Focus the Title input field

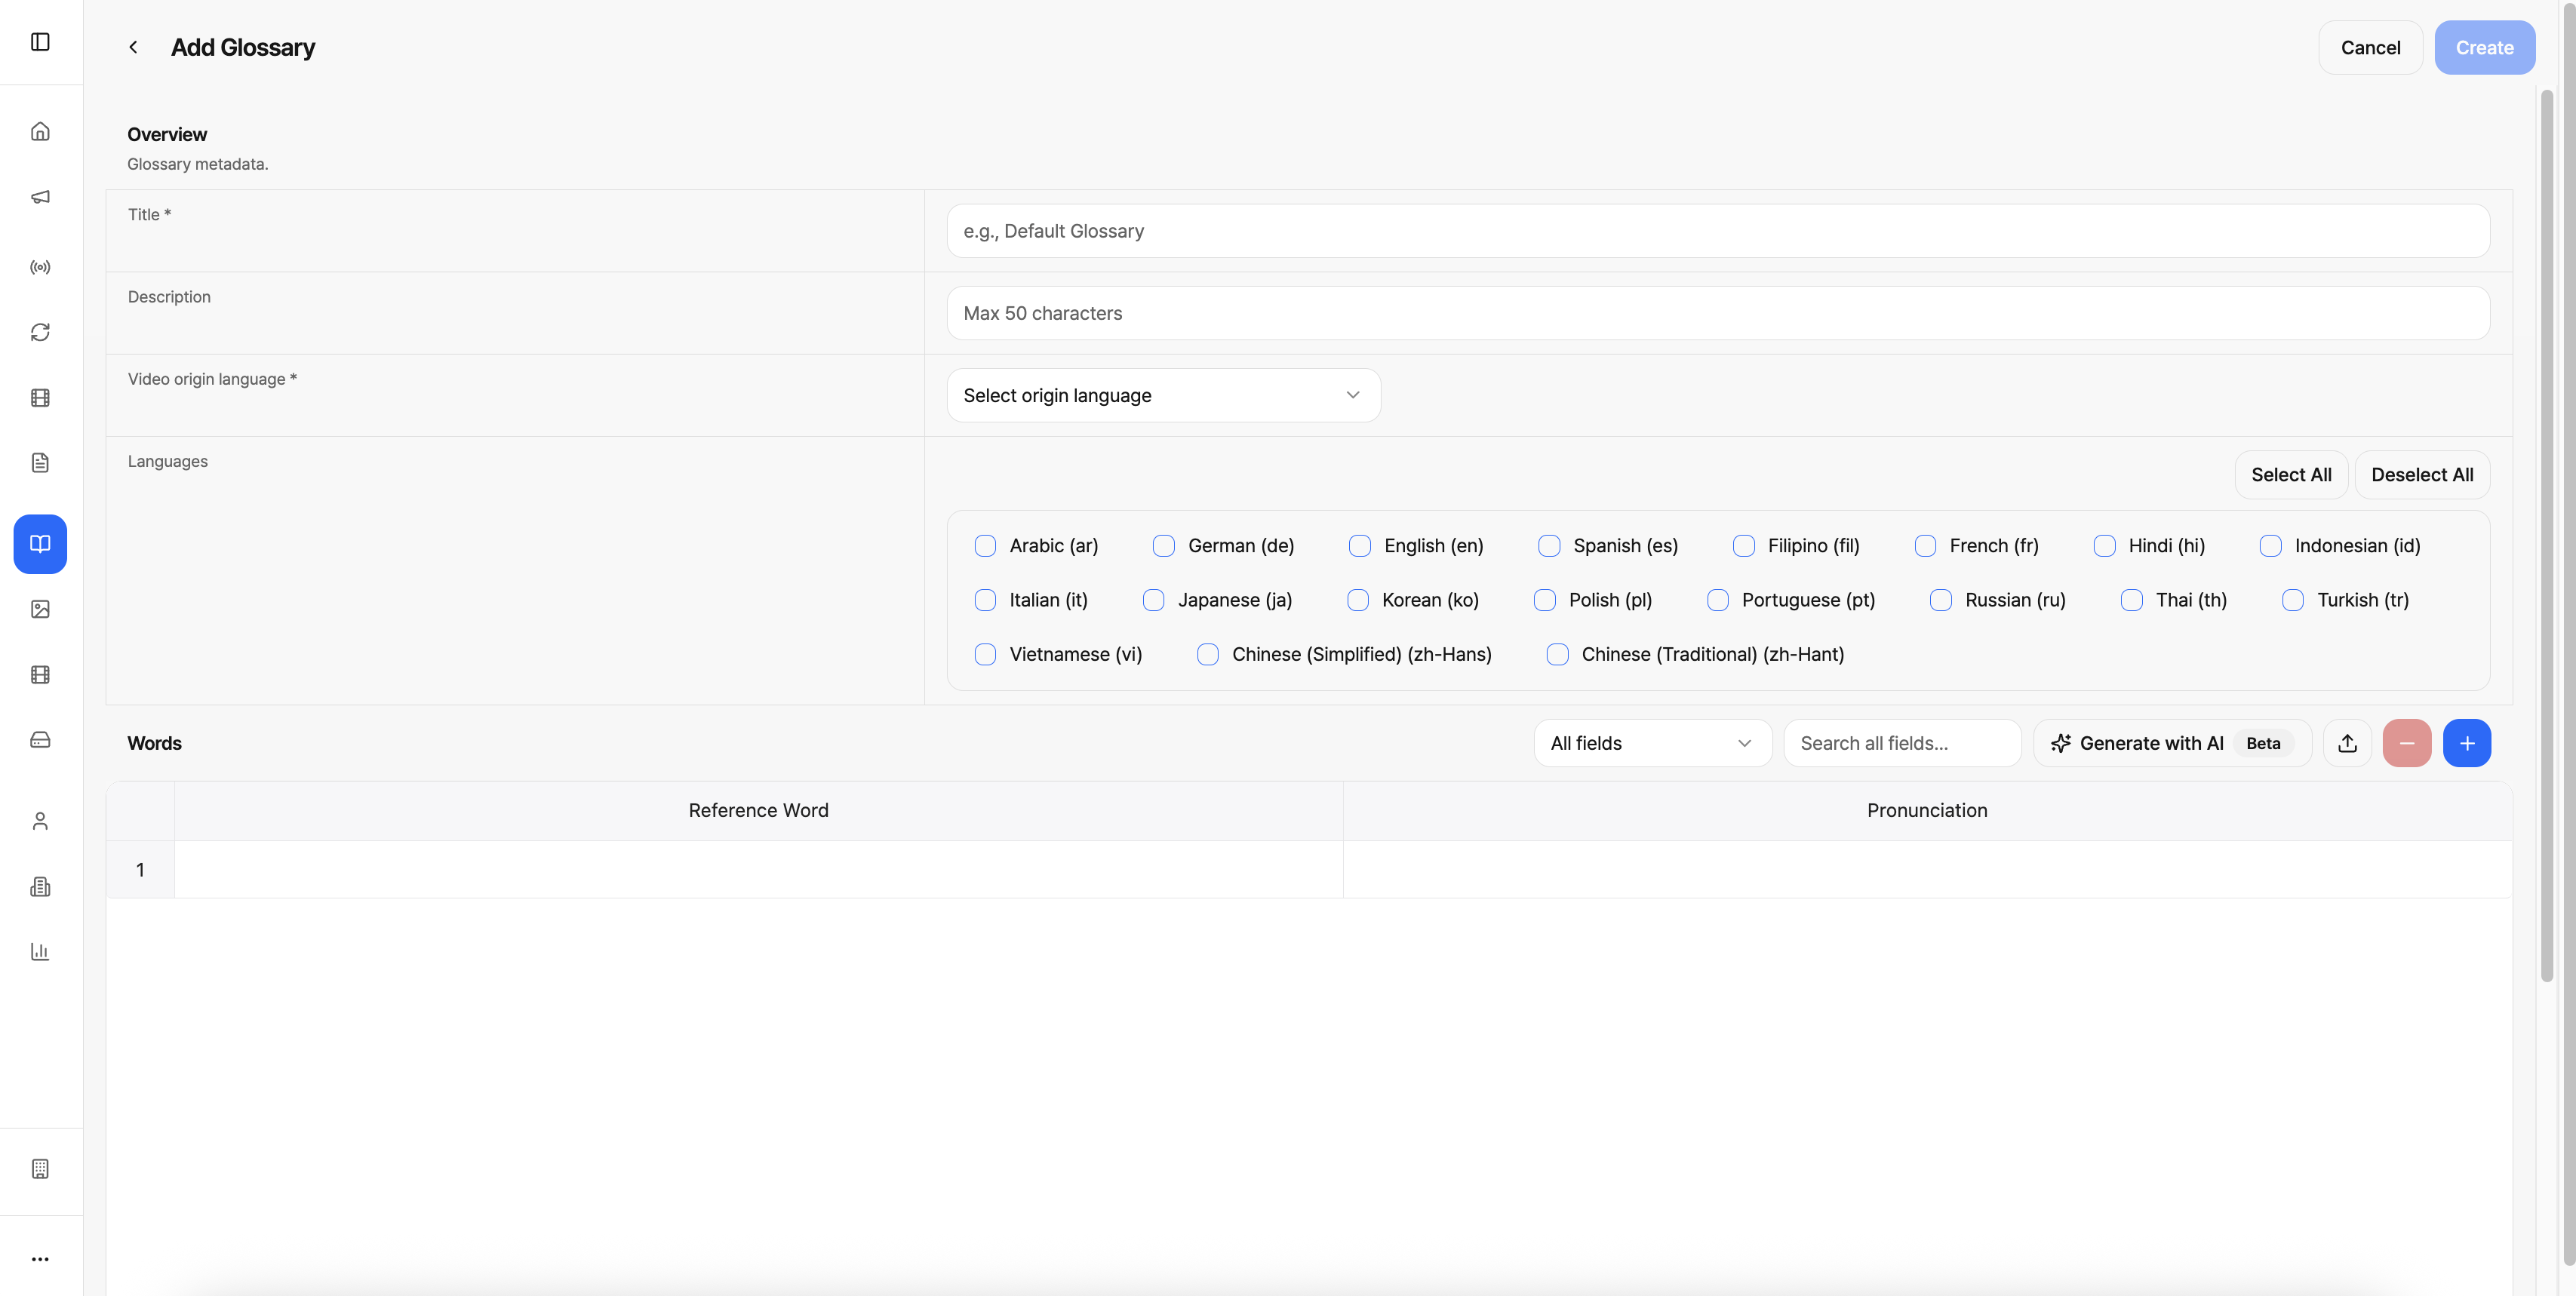point(1718,231)
